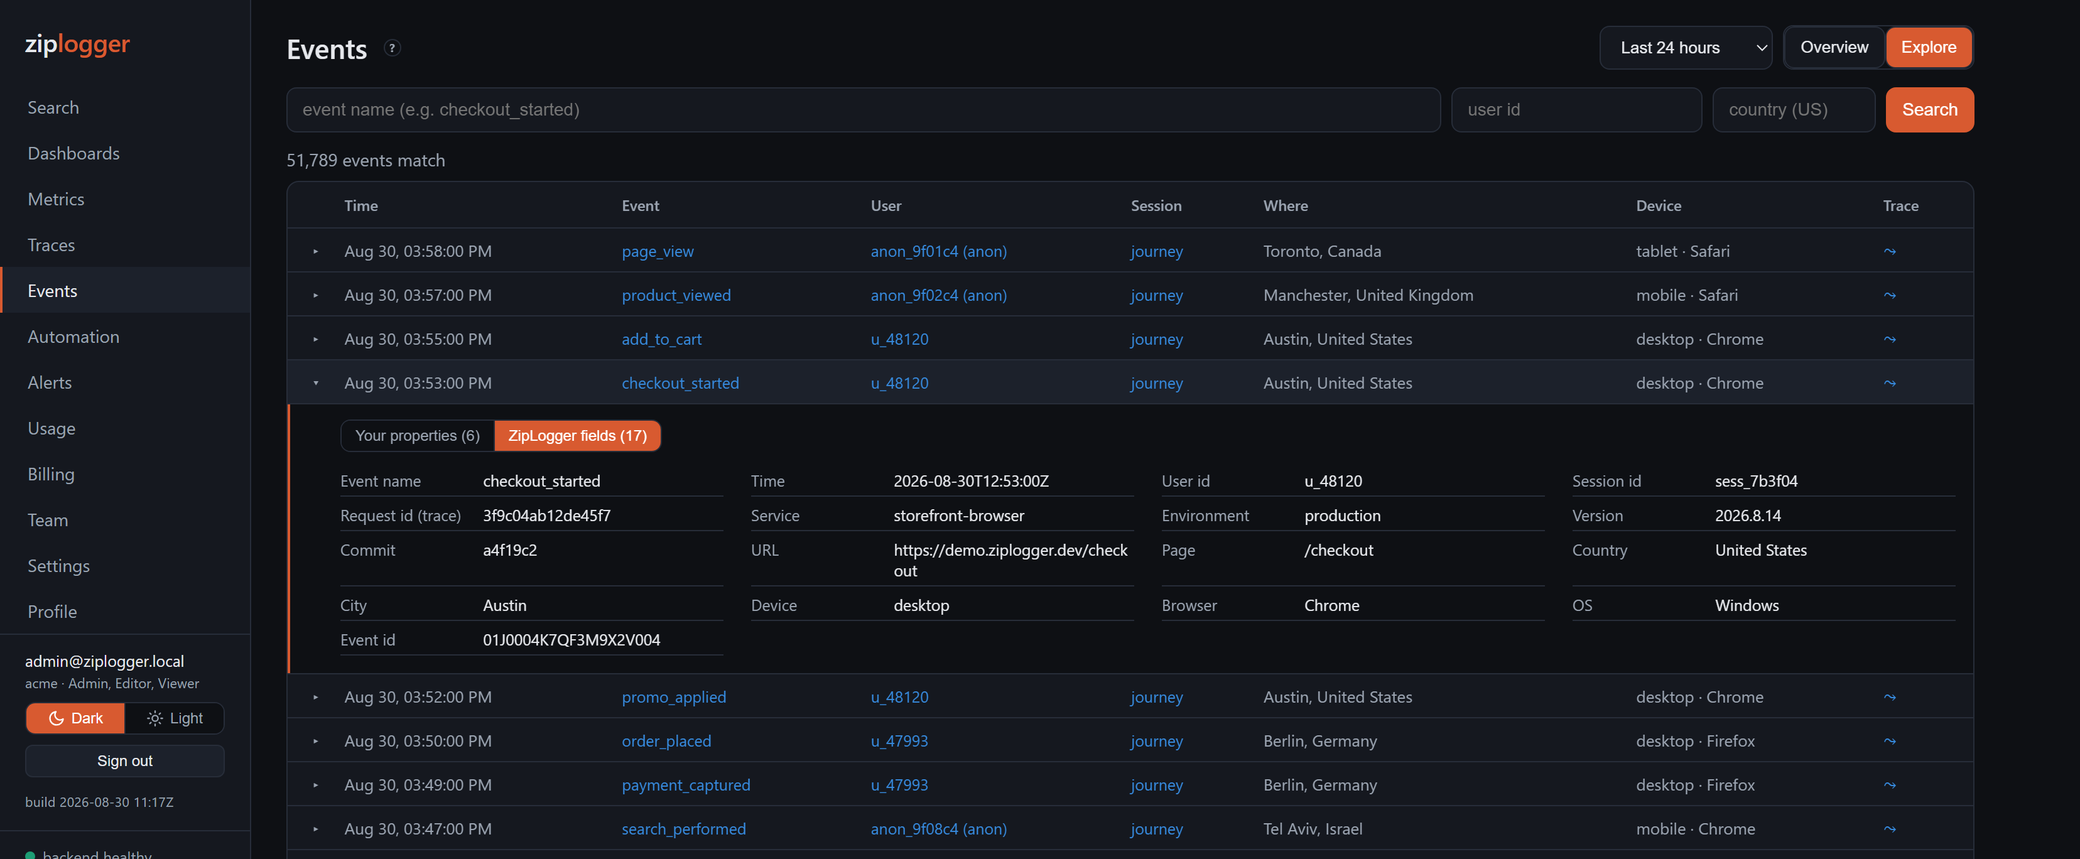Screen dimensions: 2080x859
Task: Click Version value 2026.8.14
Action: [1747, 515]
